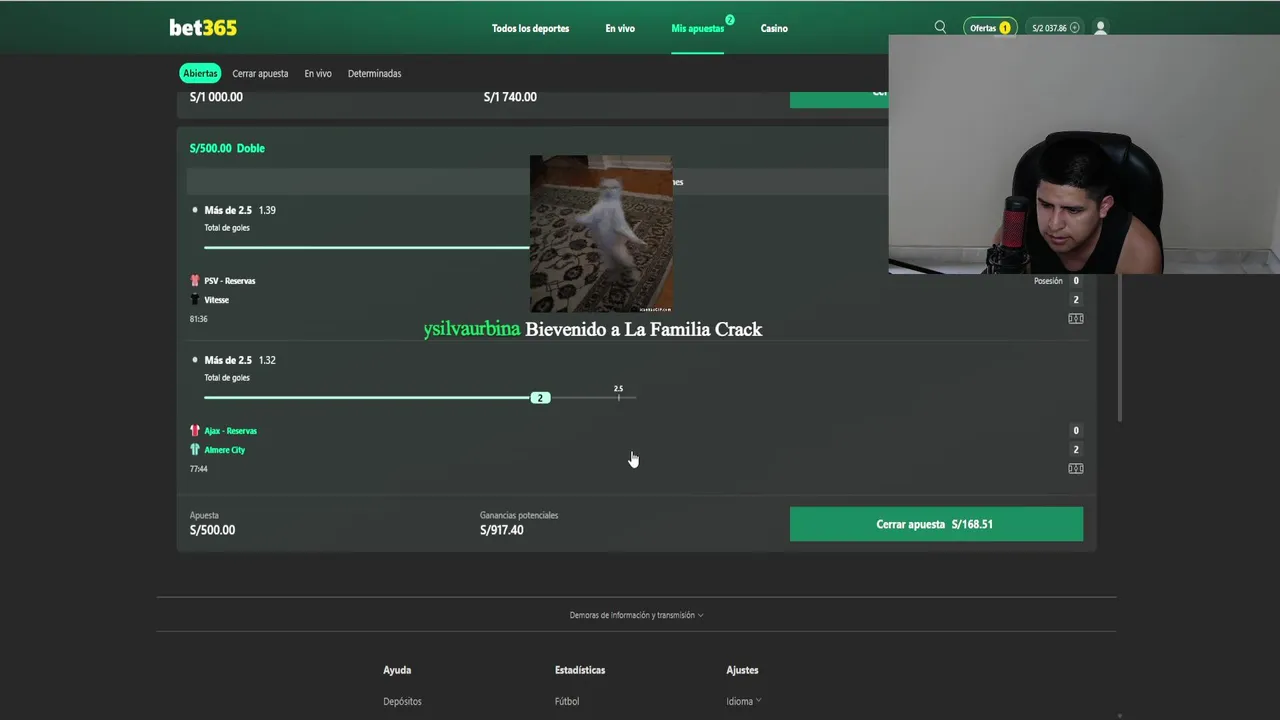Click the Ayuda footer heading
The height and width of the screenshot is (720, 1280).
397,670
